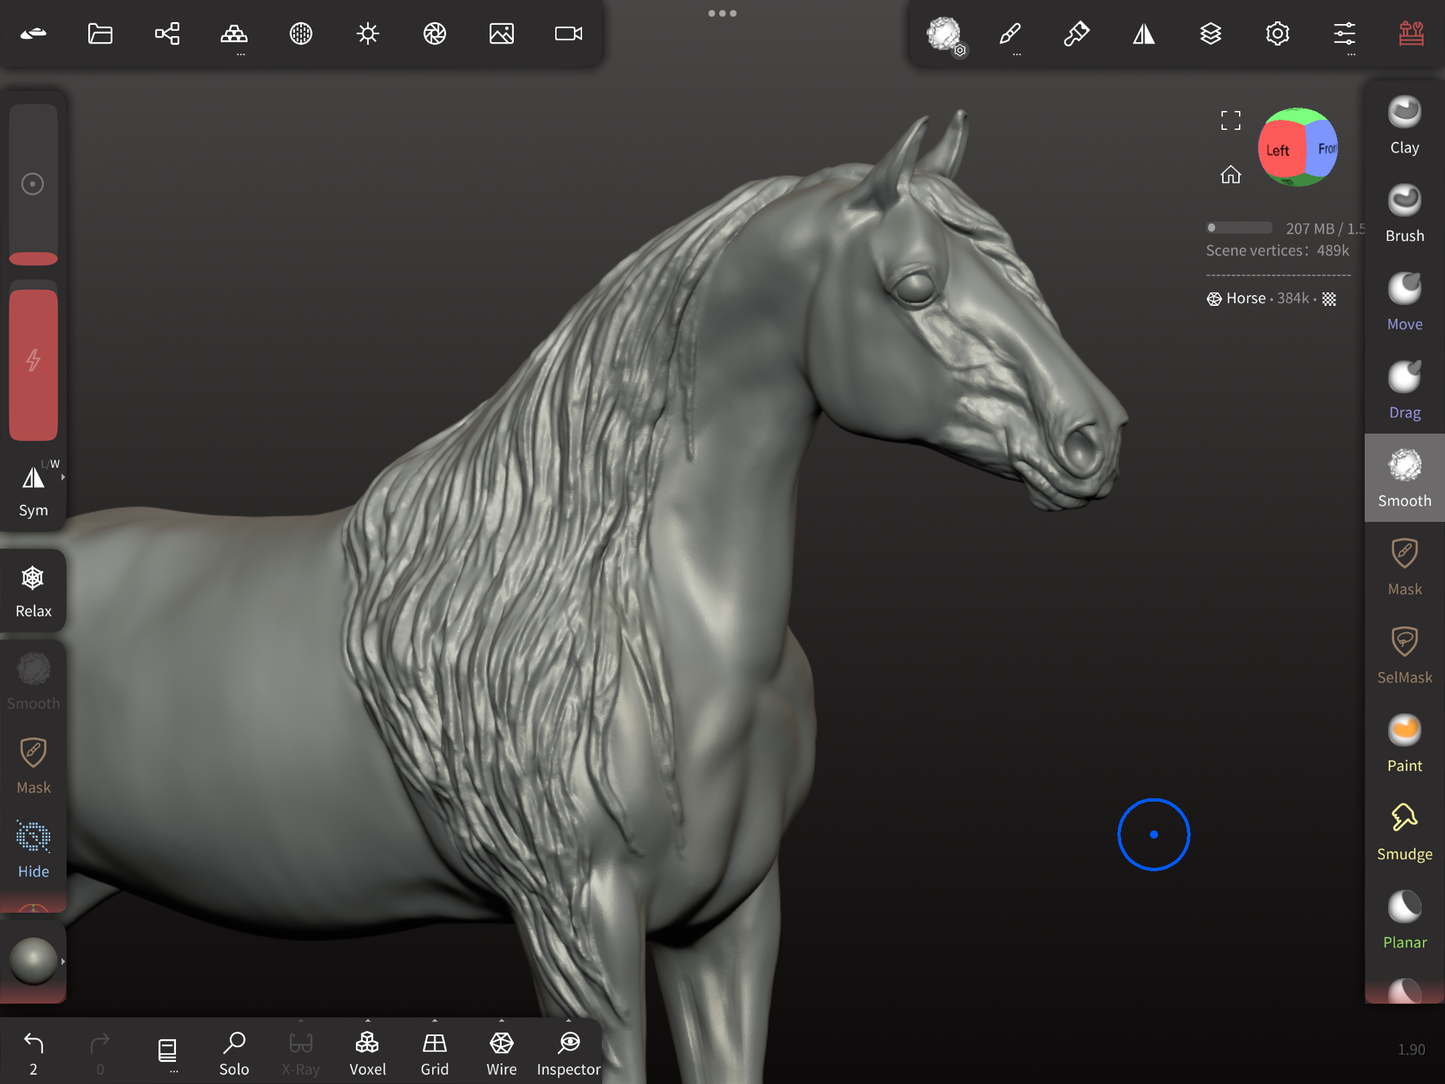Select the Paint tool
Viewport: 1445px width, 1084px height.
[1404, 744]
